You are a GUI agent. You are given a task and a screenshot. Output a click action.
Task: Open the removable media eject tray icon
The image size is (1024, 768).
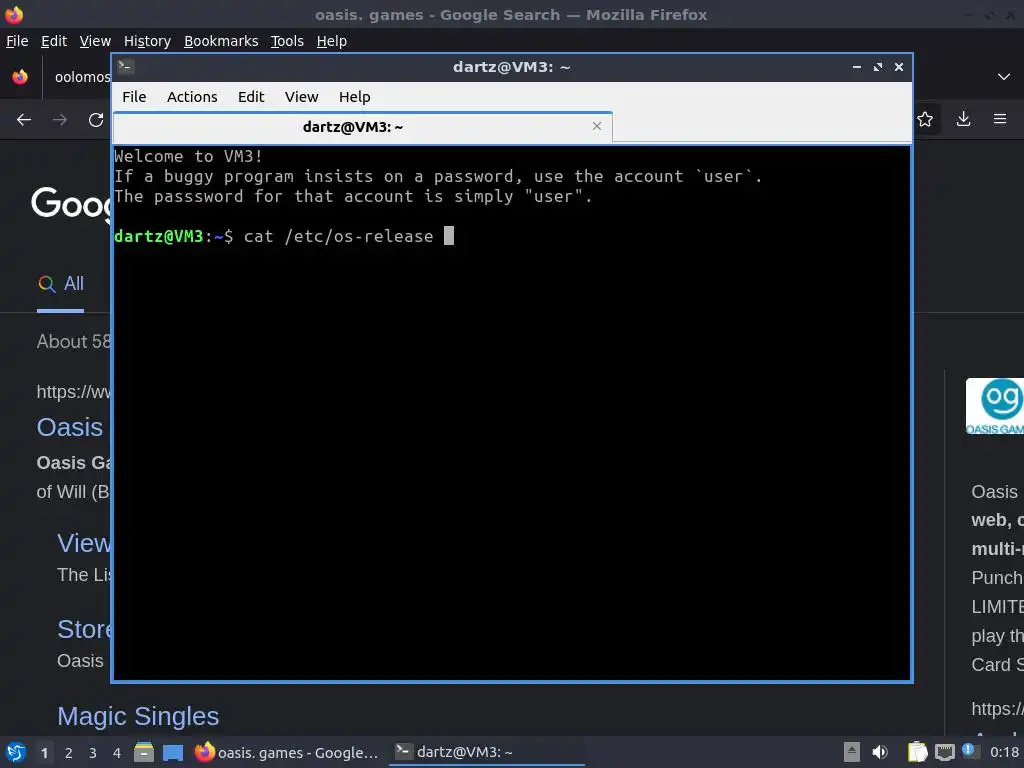[x=852, y=752]
